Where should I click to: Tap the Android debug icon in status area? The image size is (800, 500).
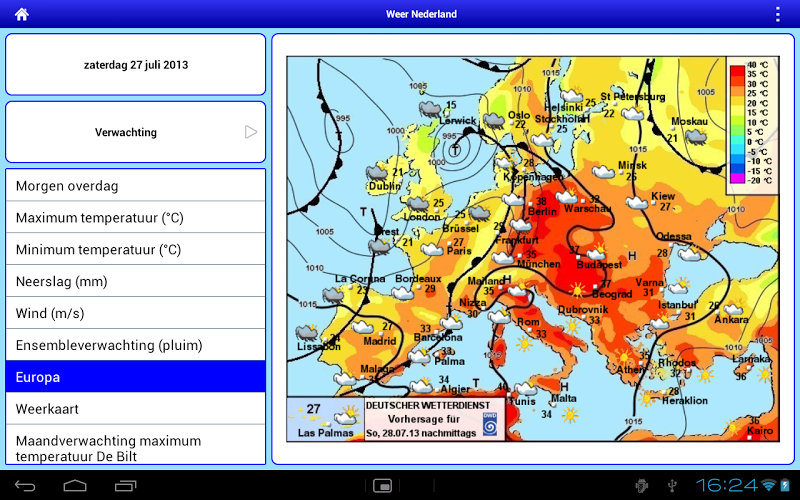pos(641,485)
